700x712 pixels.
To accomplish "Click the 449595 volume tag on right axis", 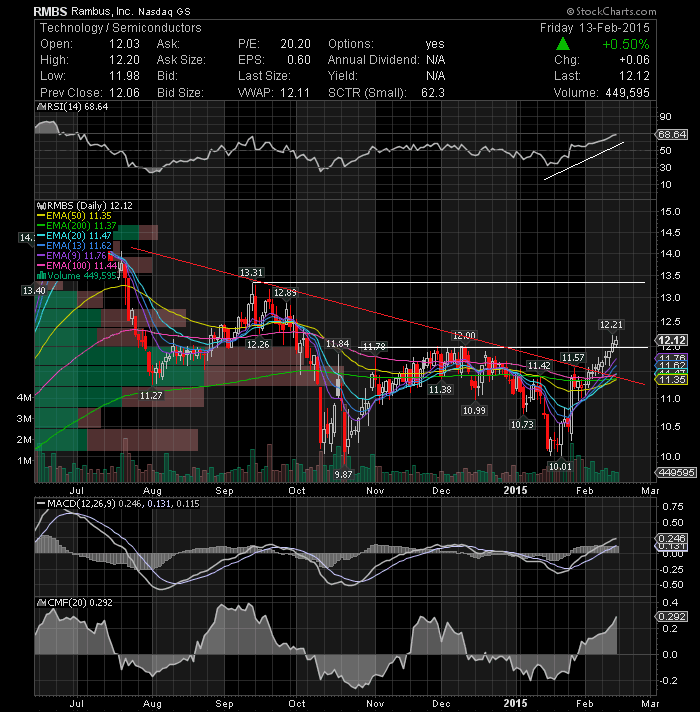I will coord(676,473).
